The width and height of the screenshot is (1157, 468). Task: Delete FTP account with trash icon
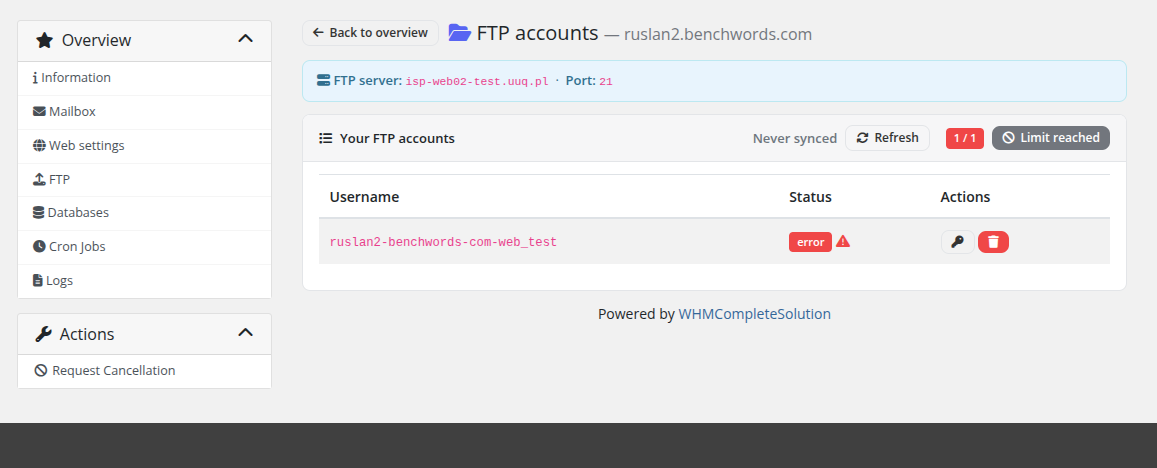point(993,242)
